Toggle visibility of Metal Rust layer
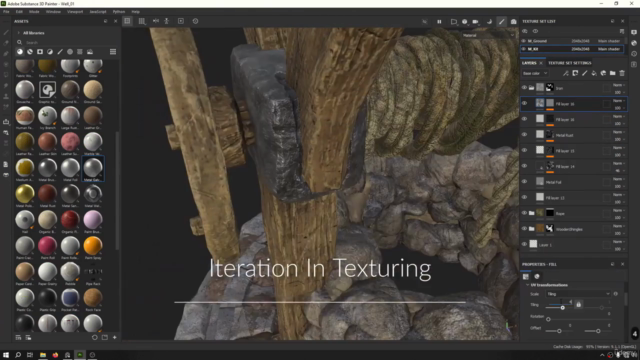 coord(524,134)
